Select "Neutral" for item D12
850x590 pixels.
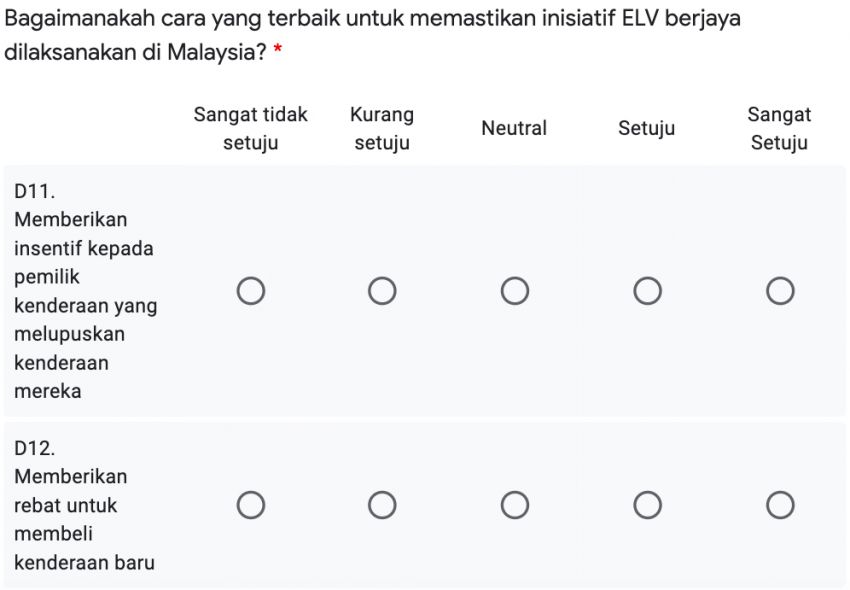click(515, 505)
